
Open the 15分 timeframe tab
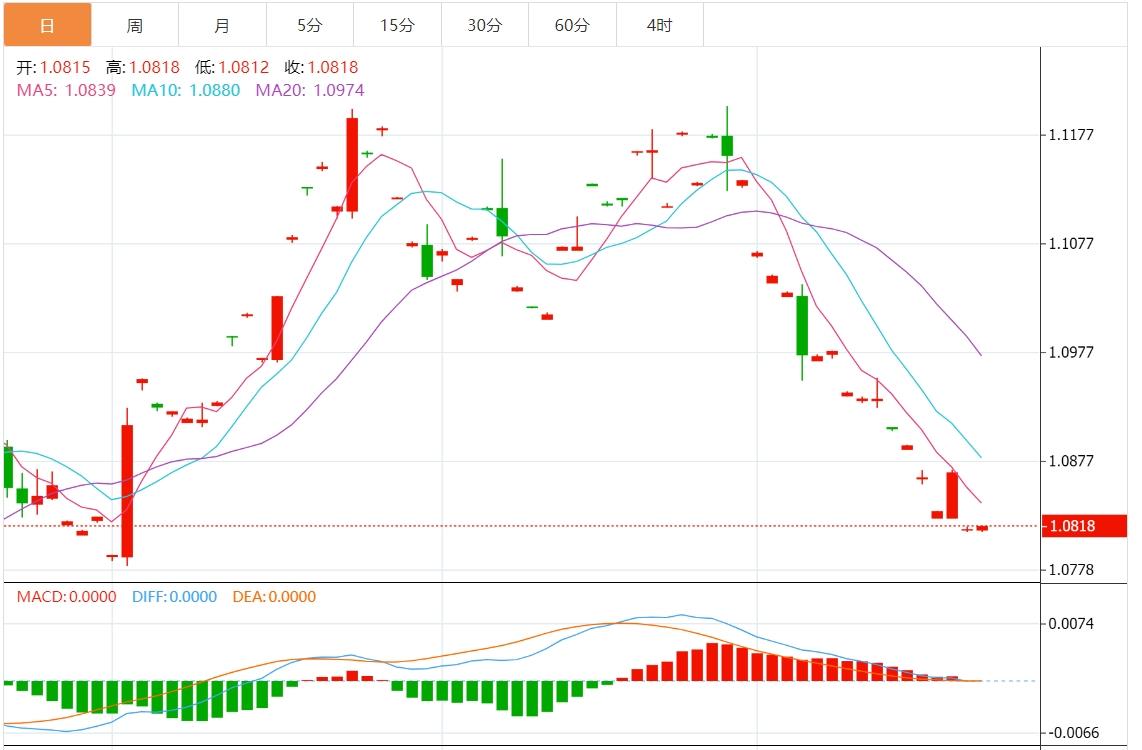pos(397,25)
